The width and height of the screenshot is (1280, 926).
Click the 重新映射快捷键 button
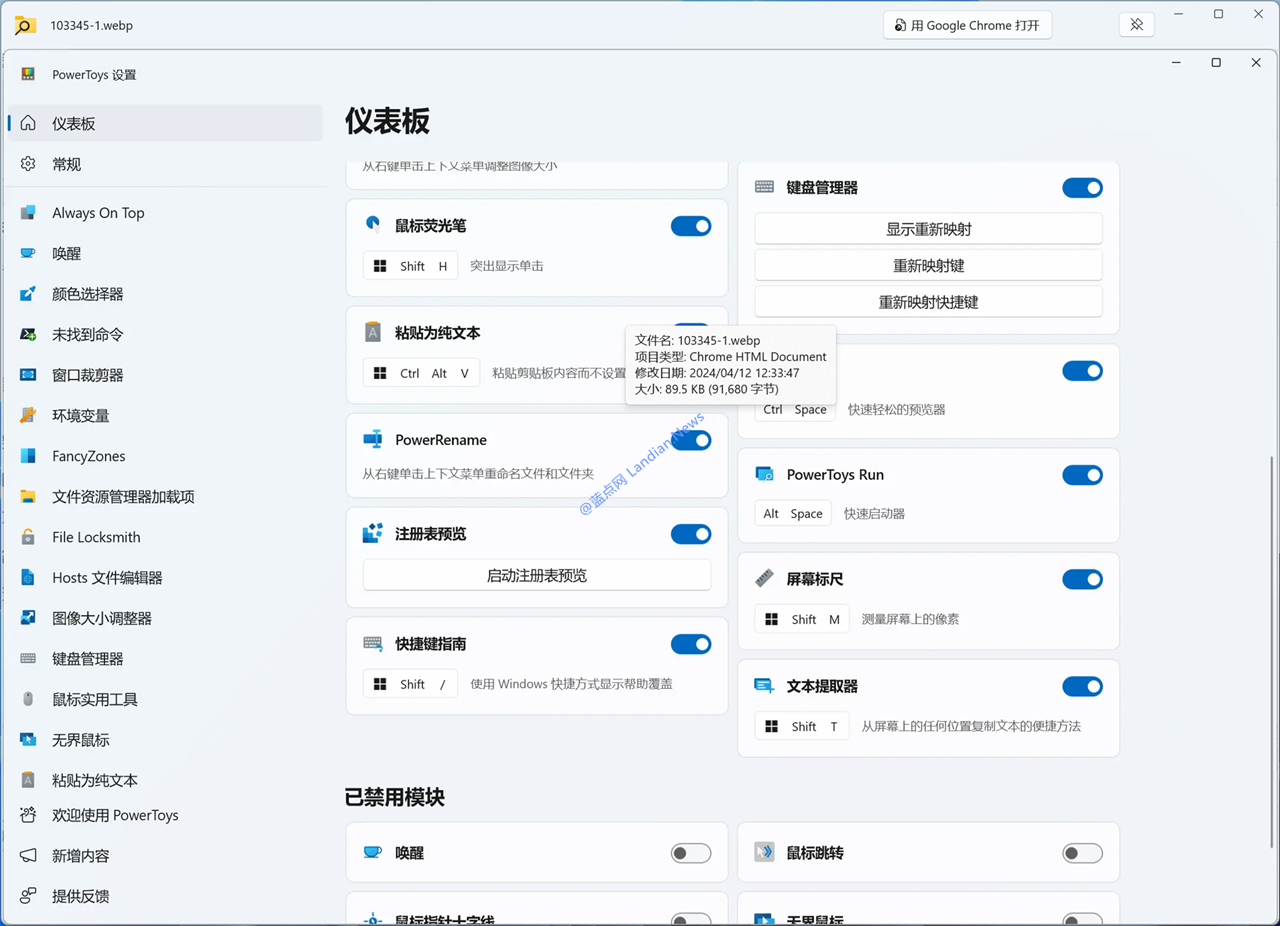(x=928, y=302)
